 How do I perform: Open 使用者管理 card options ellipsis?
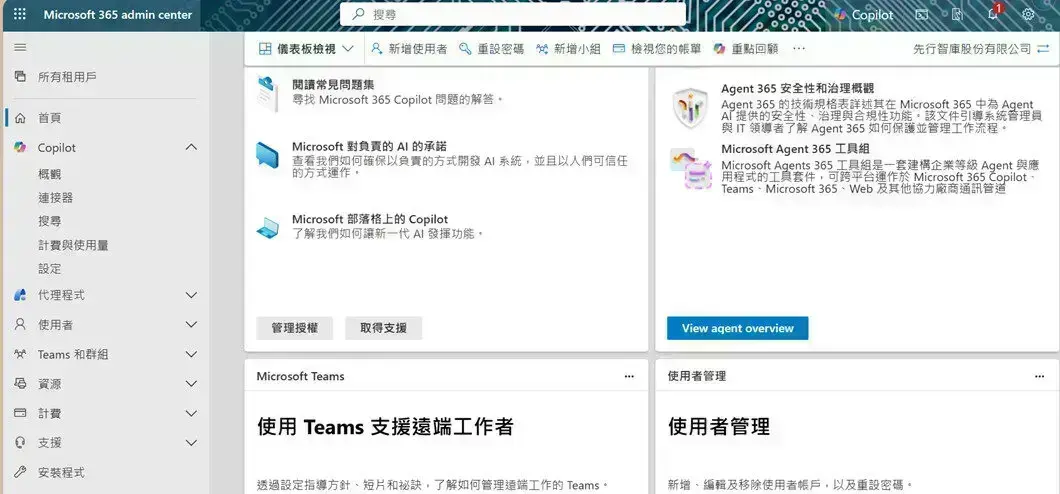1040,376
